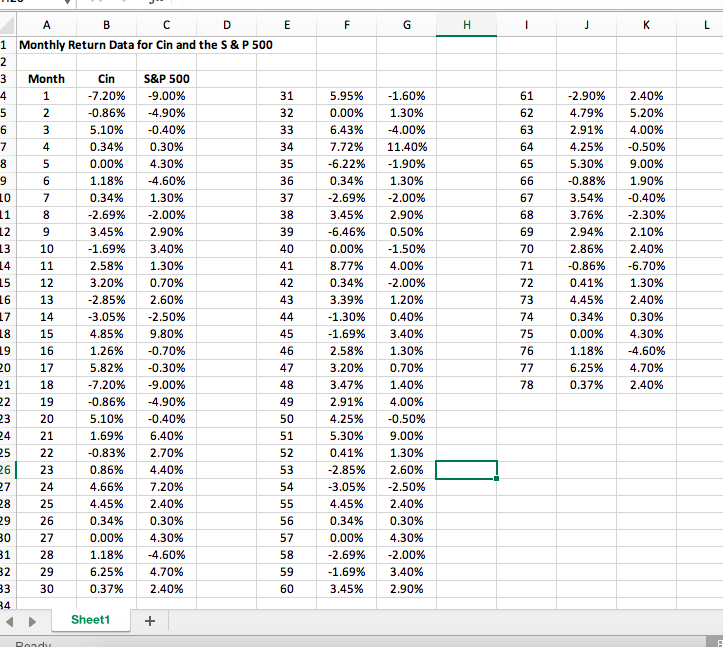
Task: Click S&P value 6.40% for month 21
Action: 166,436
